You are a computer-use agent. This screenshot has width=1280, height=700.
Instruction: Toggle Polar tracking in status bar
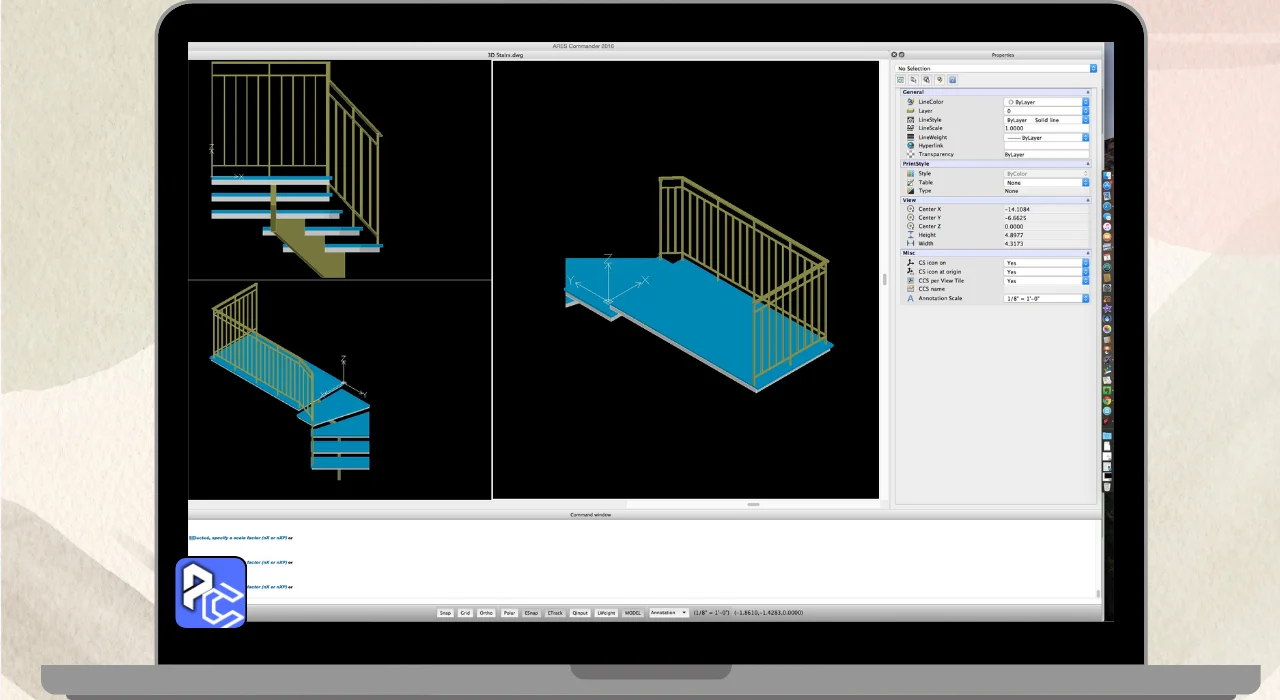[x=509, y=613]
